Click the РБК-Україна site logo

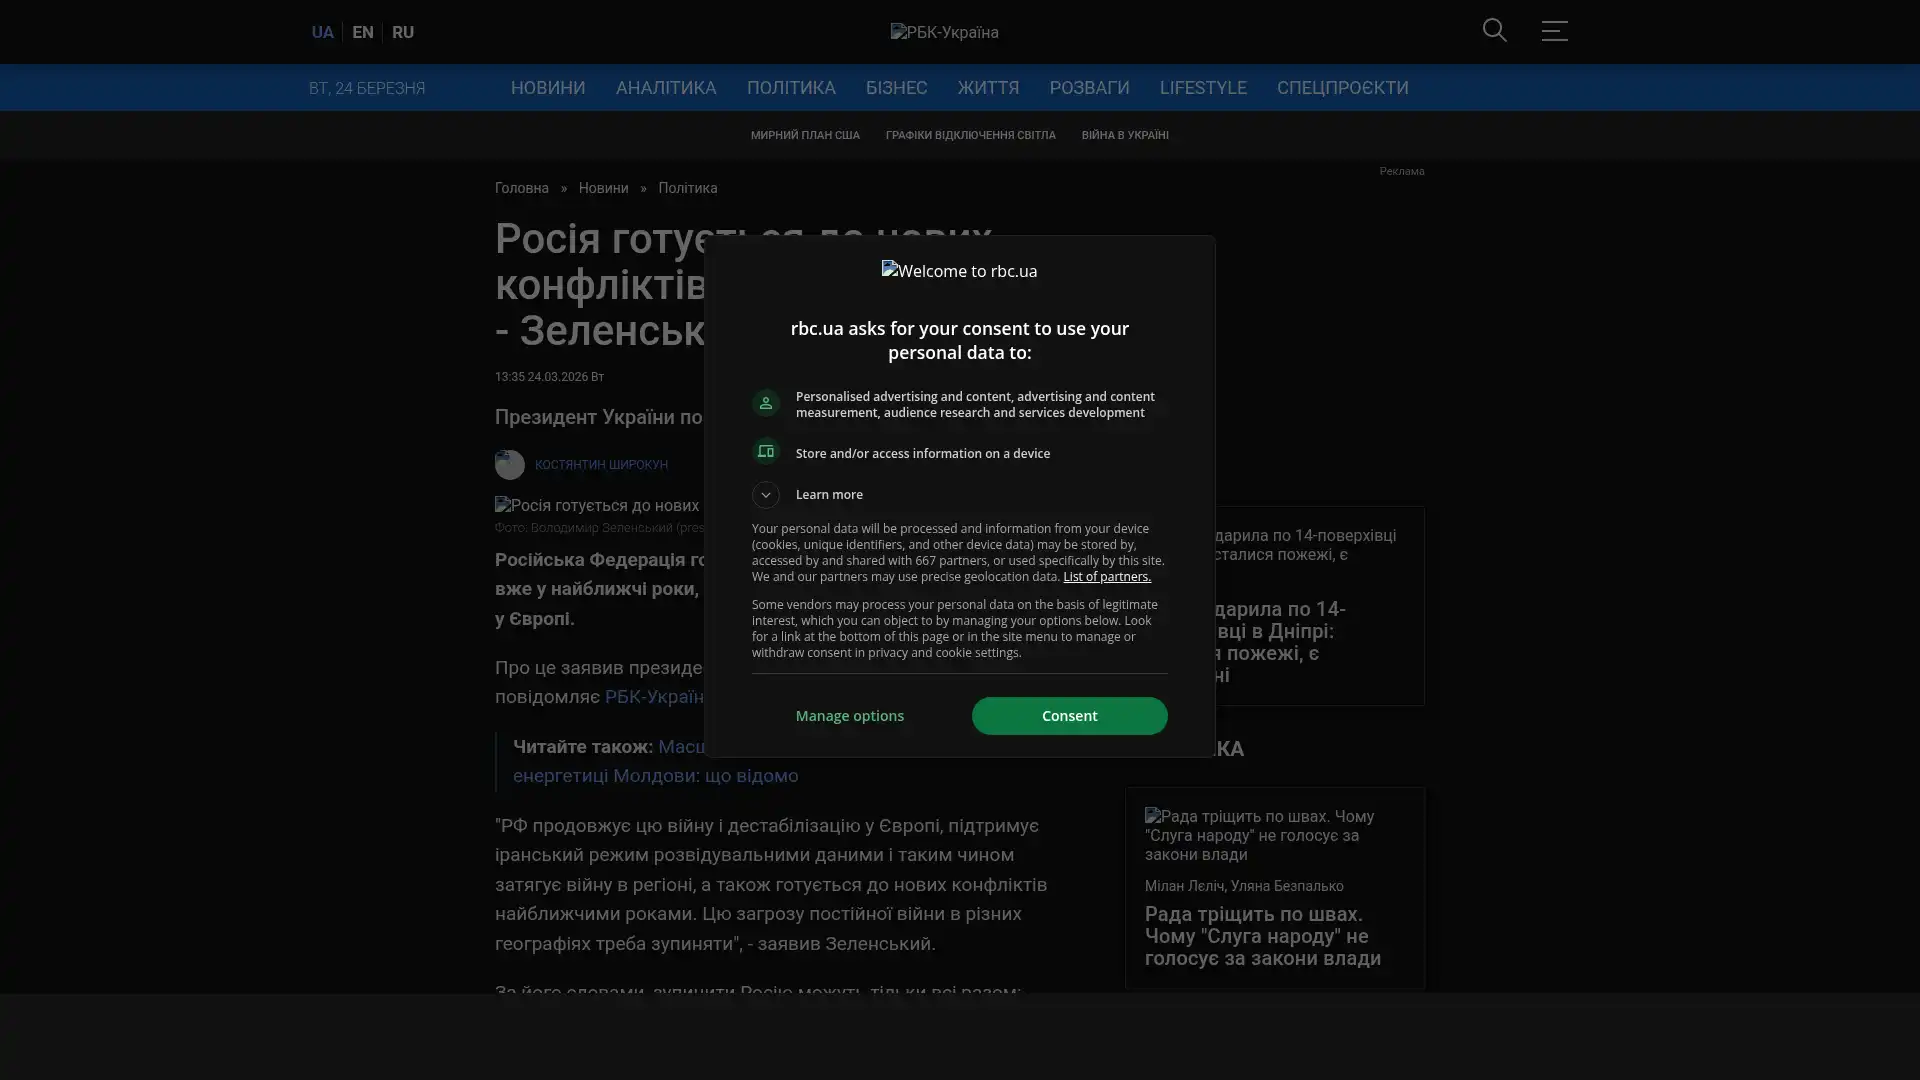[x=944, y=32]
